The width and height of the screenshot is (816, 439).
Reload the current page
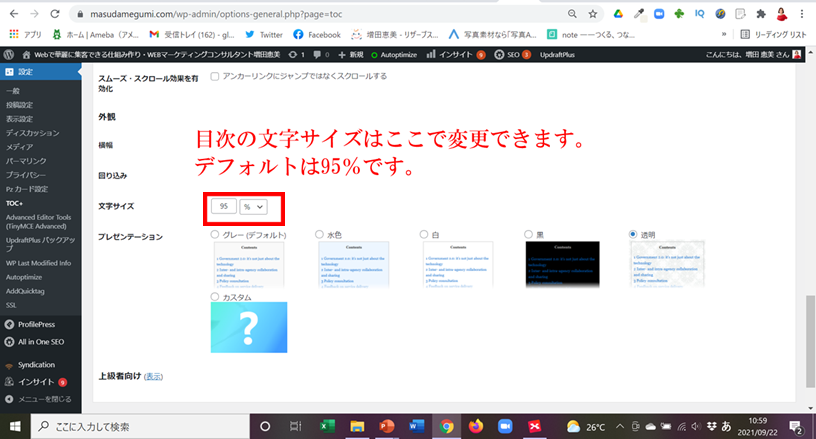(55, 14)
